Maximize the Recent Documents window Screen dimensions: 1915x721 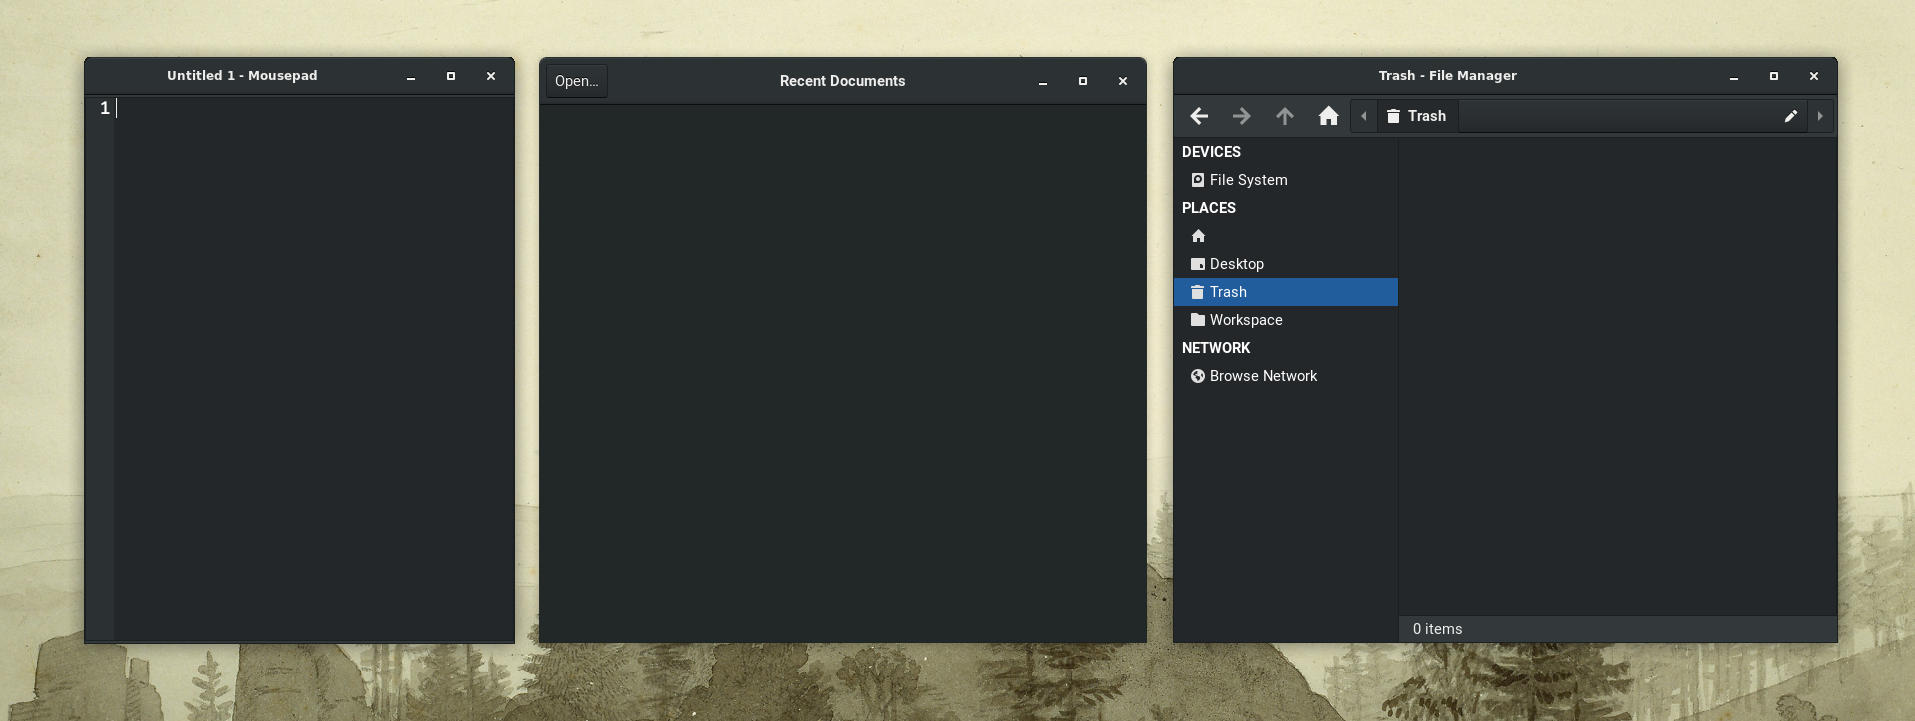point(1083,81)
